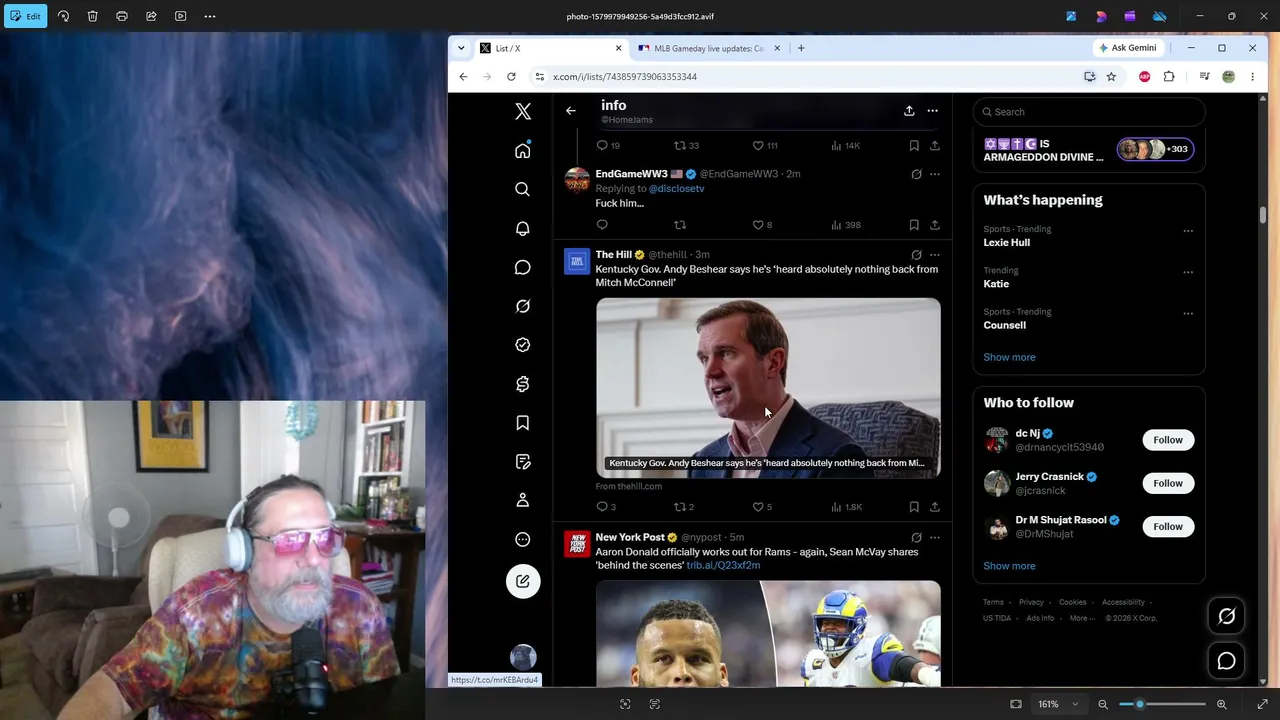
Task: Repost EndGameWW3's post
Action: click(x=680, y=225)
